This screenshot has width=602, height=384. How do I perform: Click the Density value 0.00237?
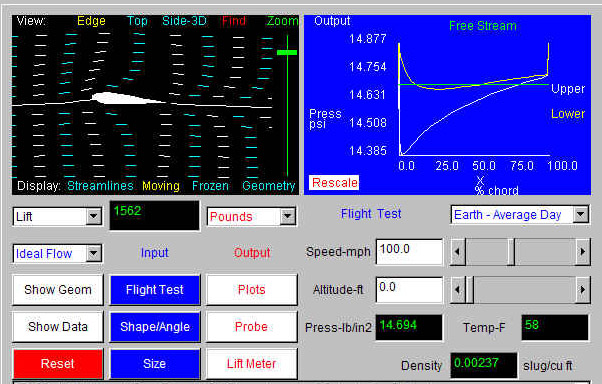tap(484, 365)
